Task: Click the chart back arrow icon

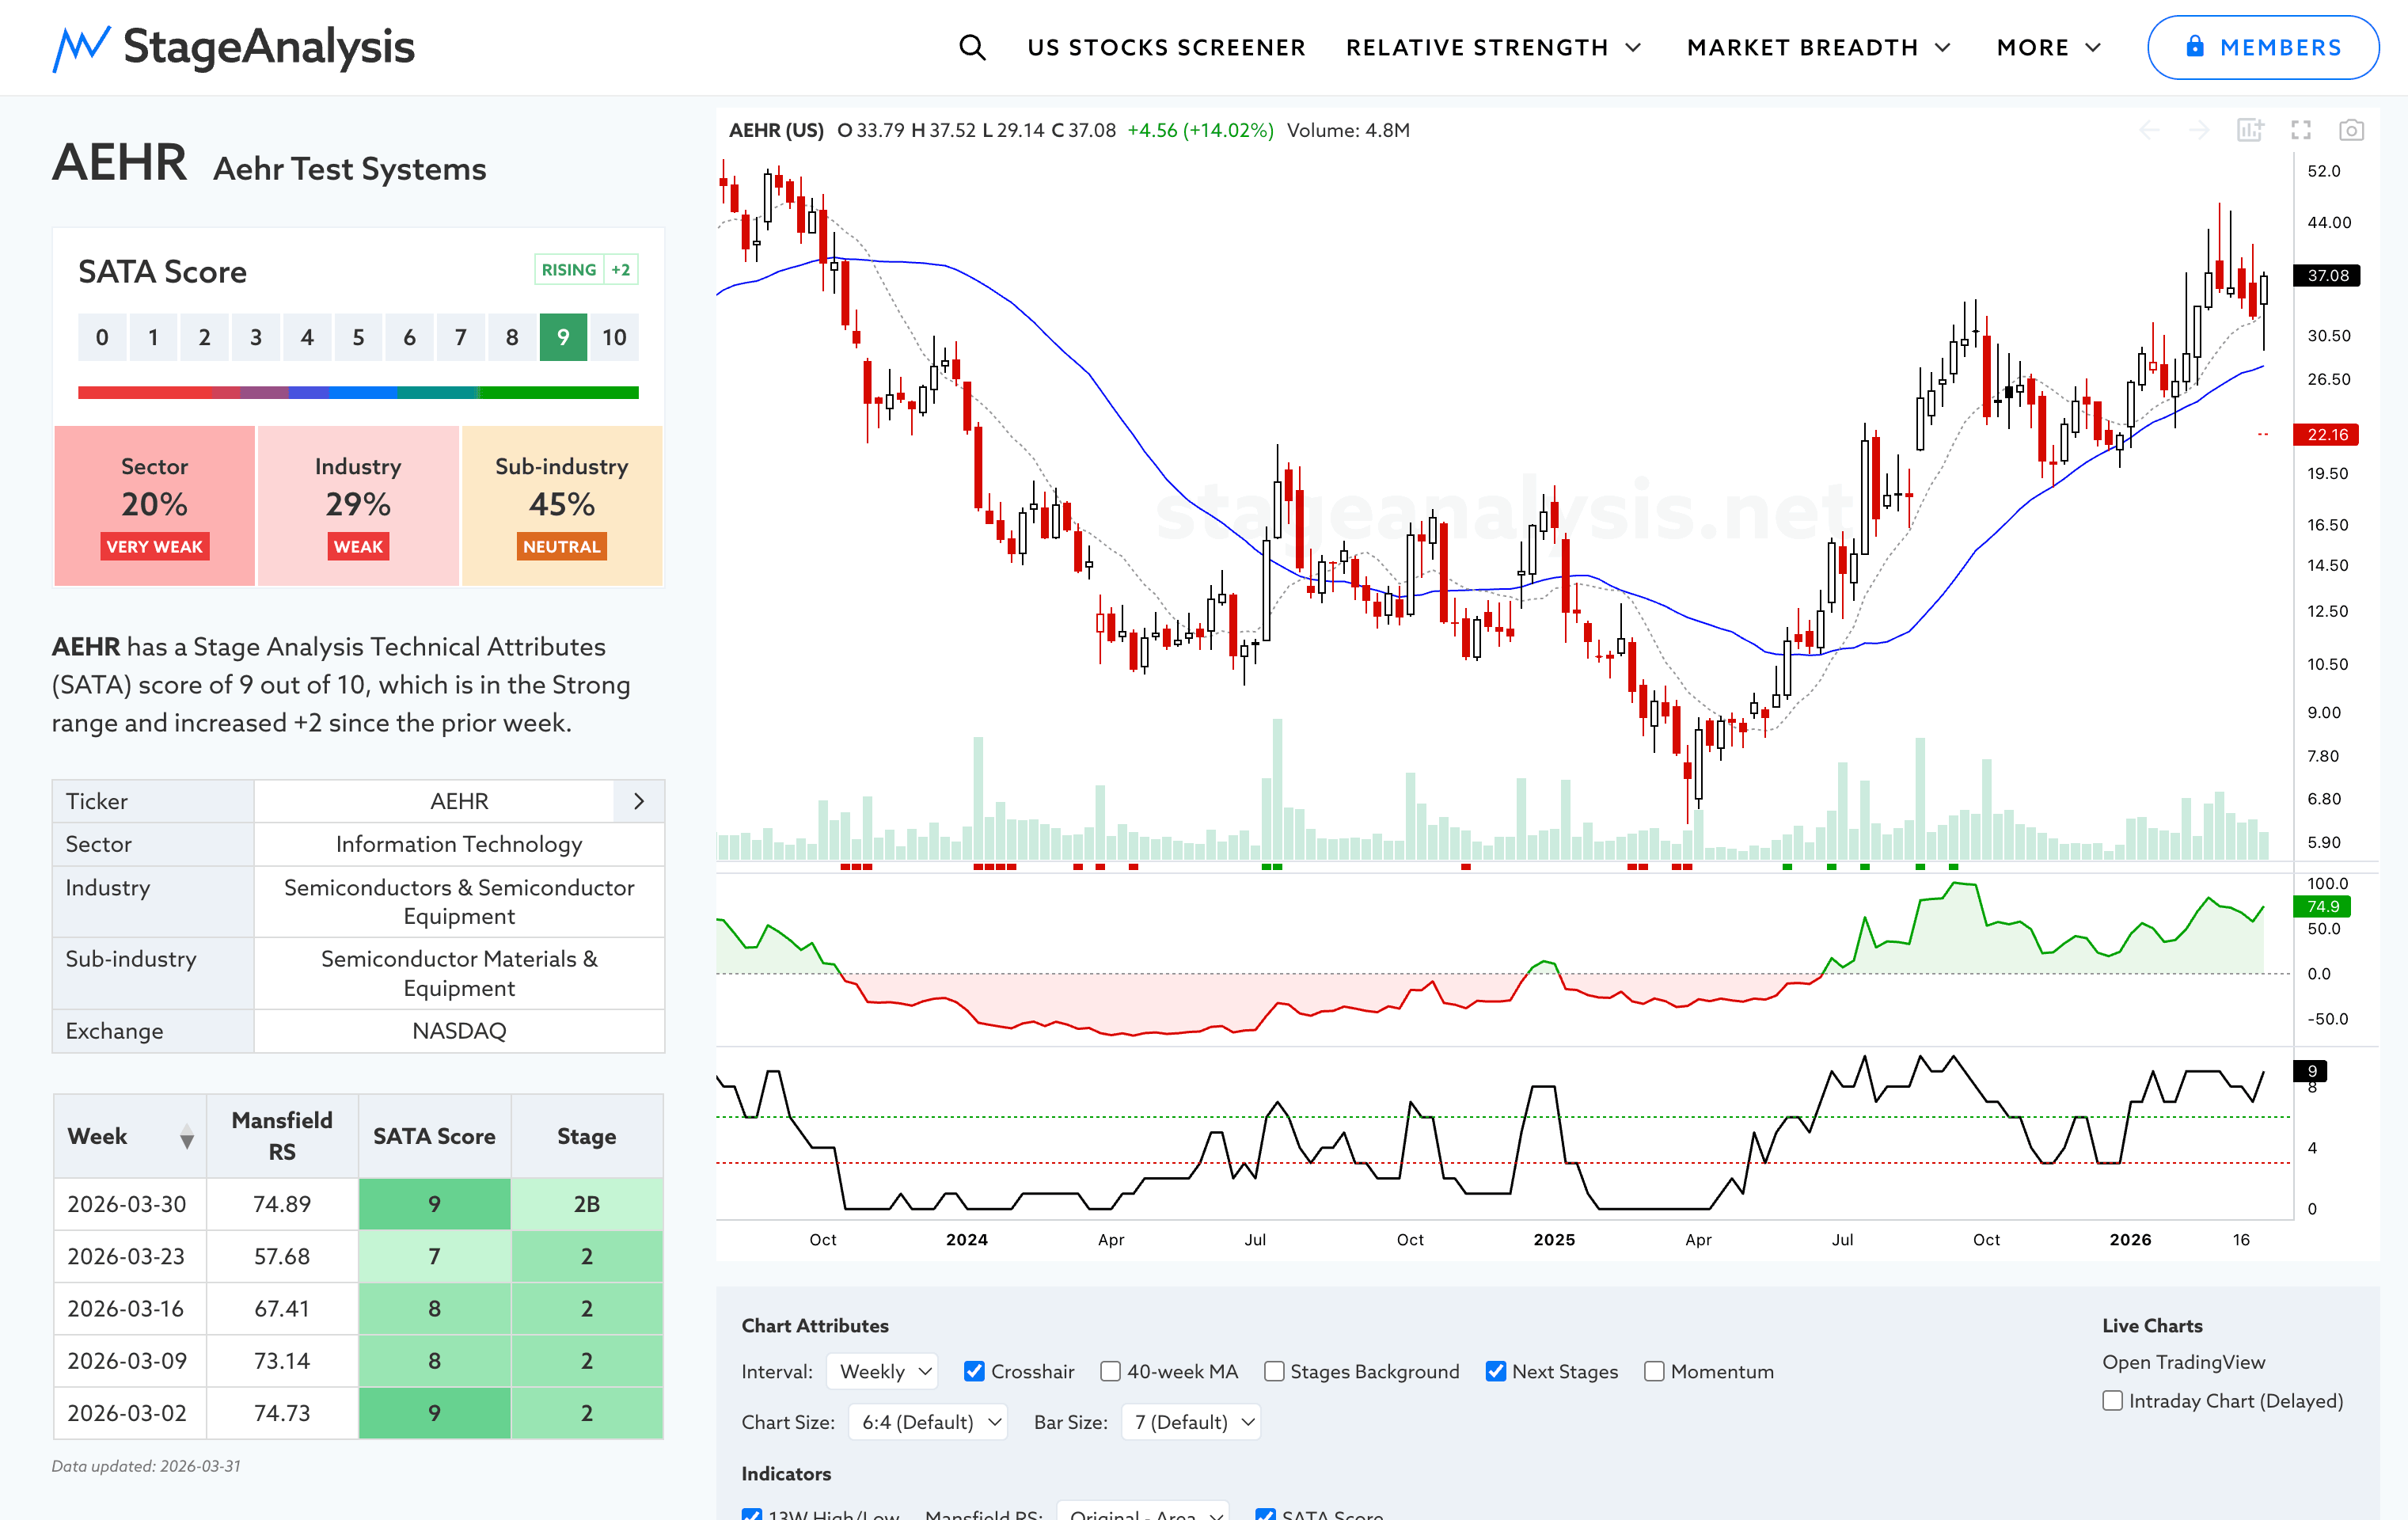Action: point(2149,130)
